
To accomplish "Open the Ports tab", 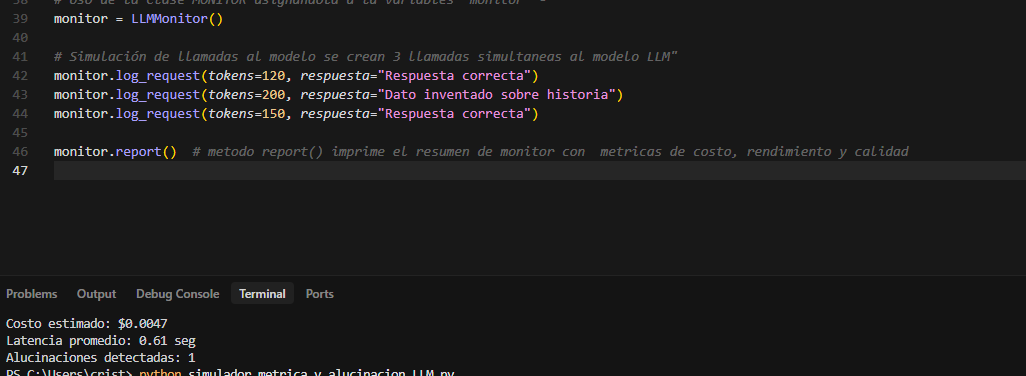I will [x=320, y=294].
